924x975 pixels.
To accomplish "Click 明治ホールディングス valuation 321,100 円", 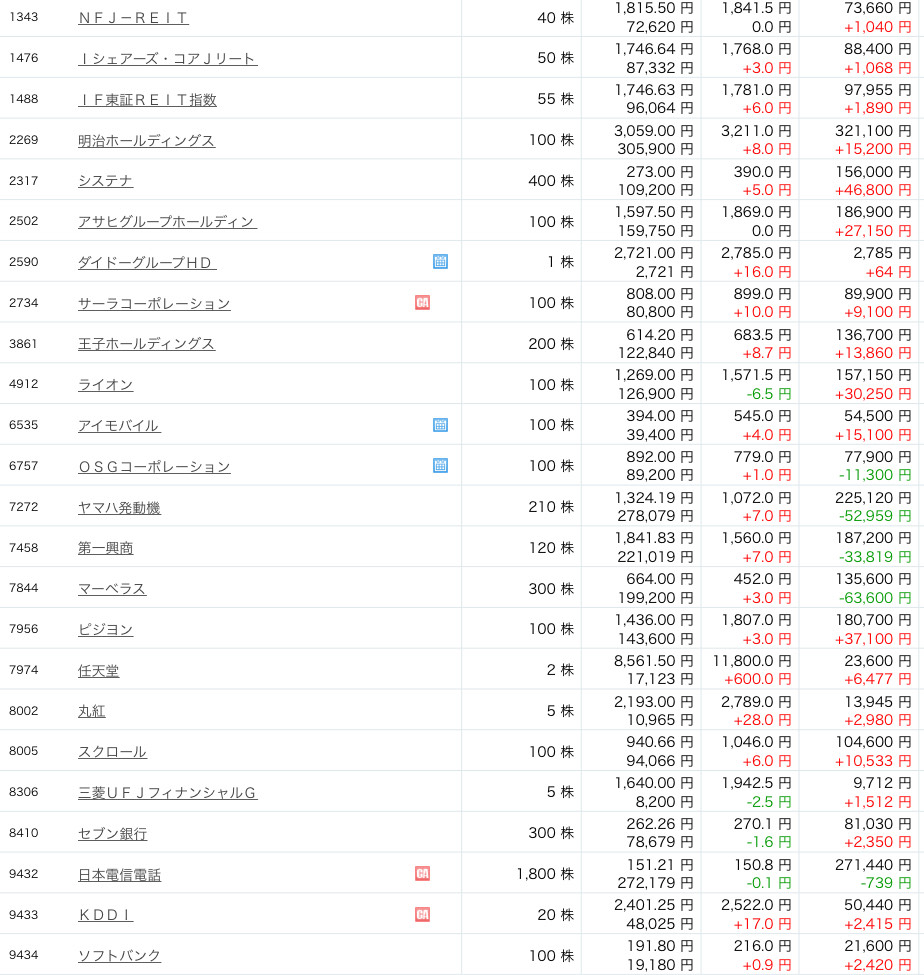I will [873, 131].
